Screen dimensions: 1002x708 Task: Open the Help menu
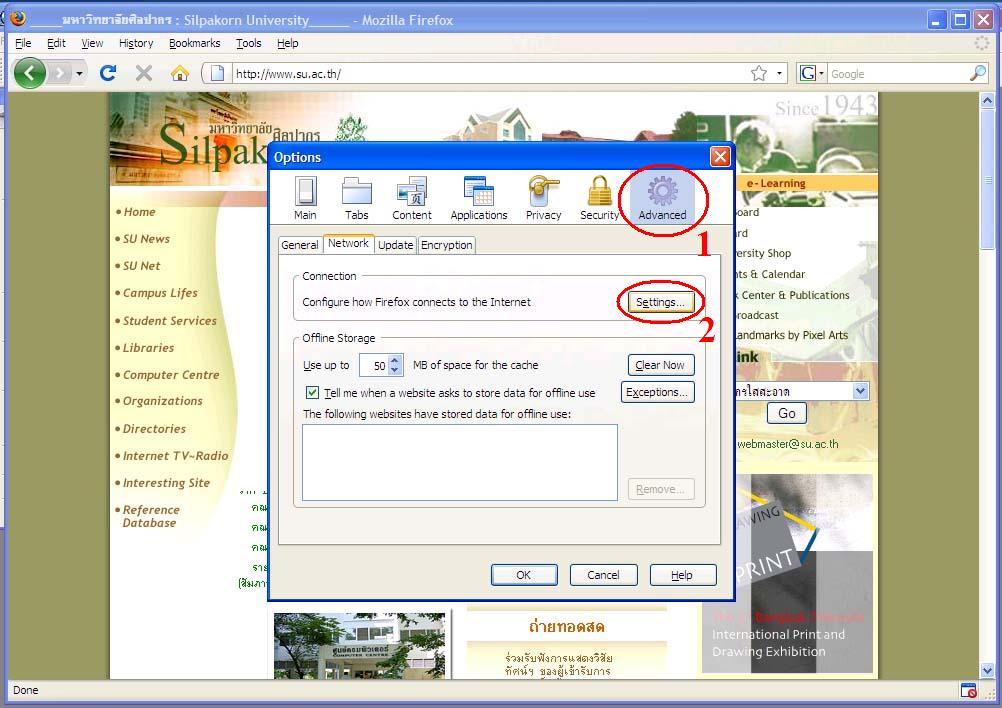(288, 43)
